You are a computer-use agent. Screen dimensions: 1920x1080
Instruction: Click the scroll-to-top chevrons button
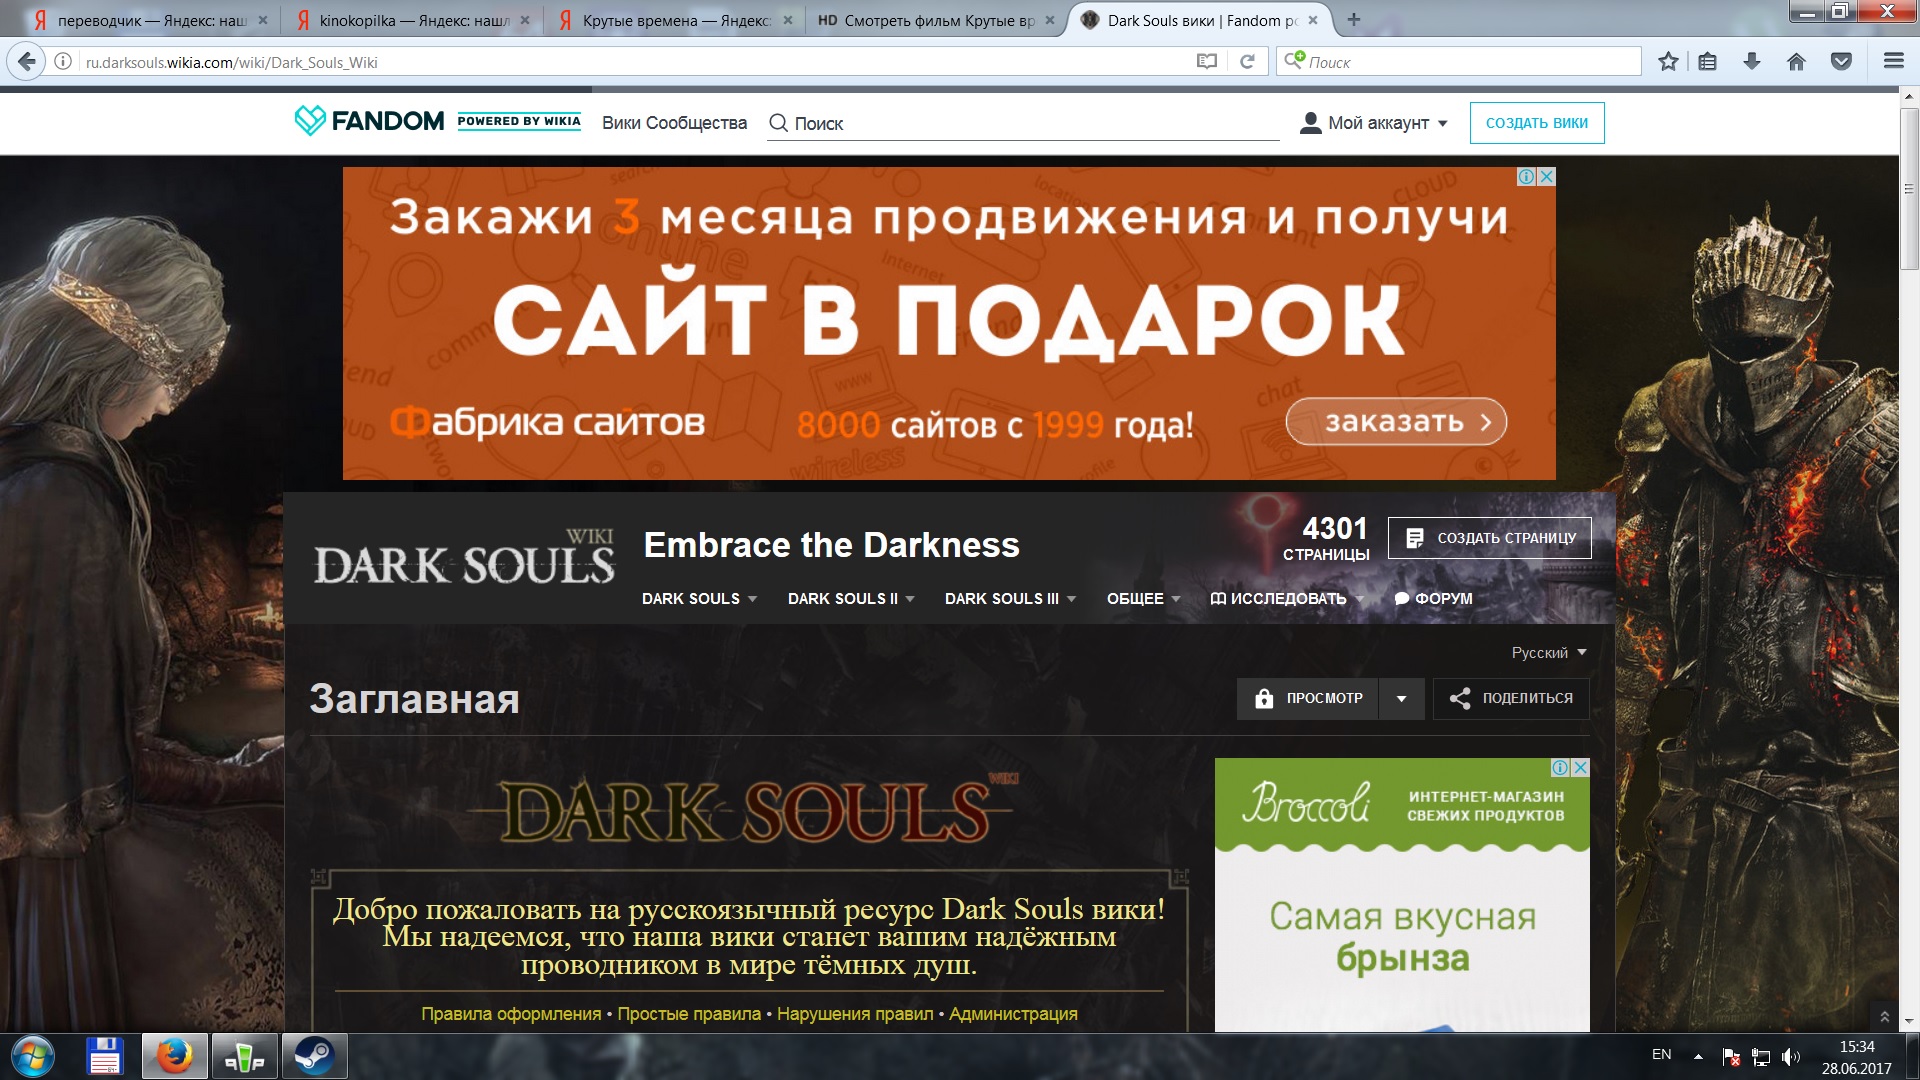tap(1885, 1016)
